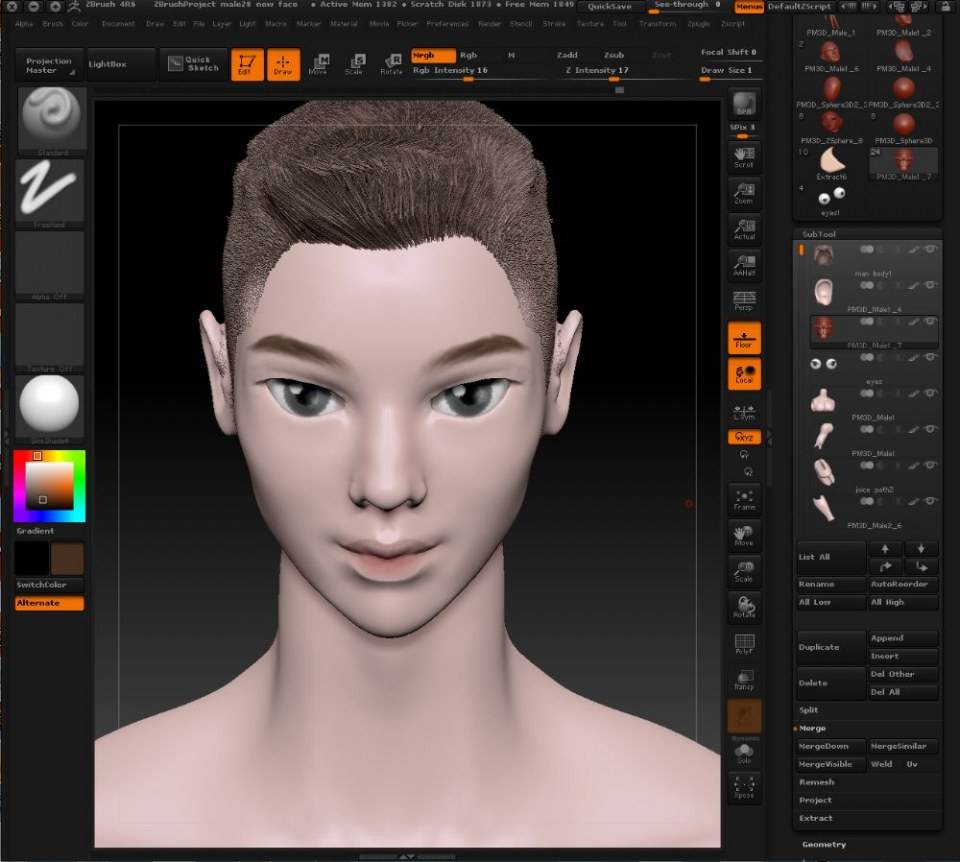960x862 pixels.
Task: Select the Scale transform in top shelf
Action: tap(354, 64)
